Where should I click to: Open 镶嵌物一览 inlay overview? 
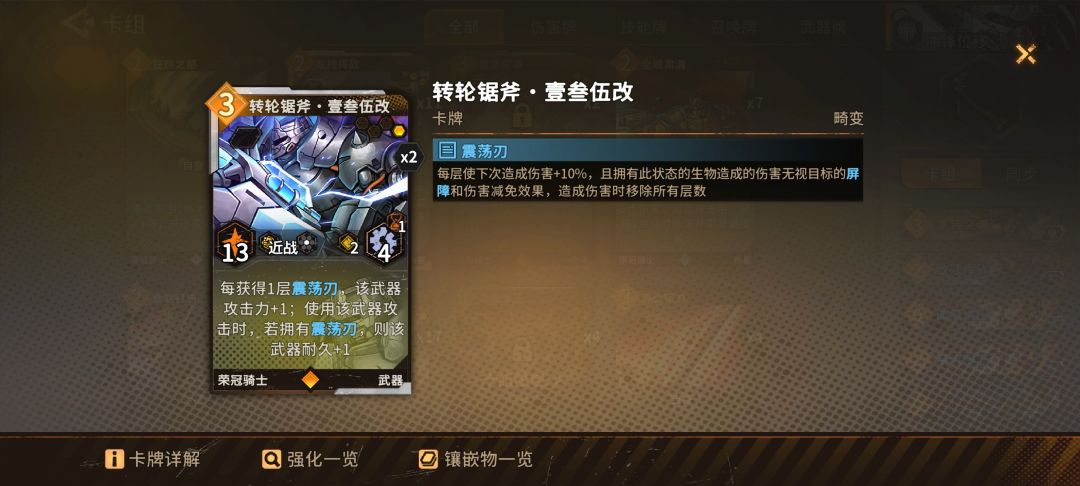(x=475, y=459)
